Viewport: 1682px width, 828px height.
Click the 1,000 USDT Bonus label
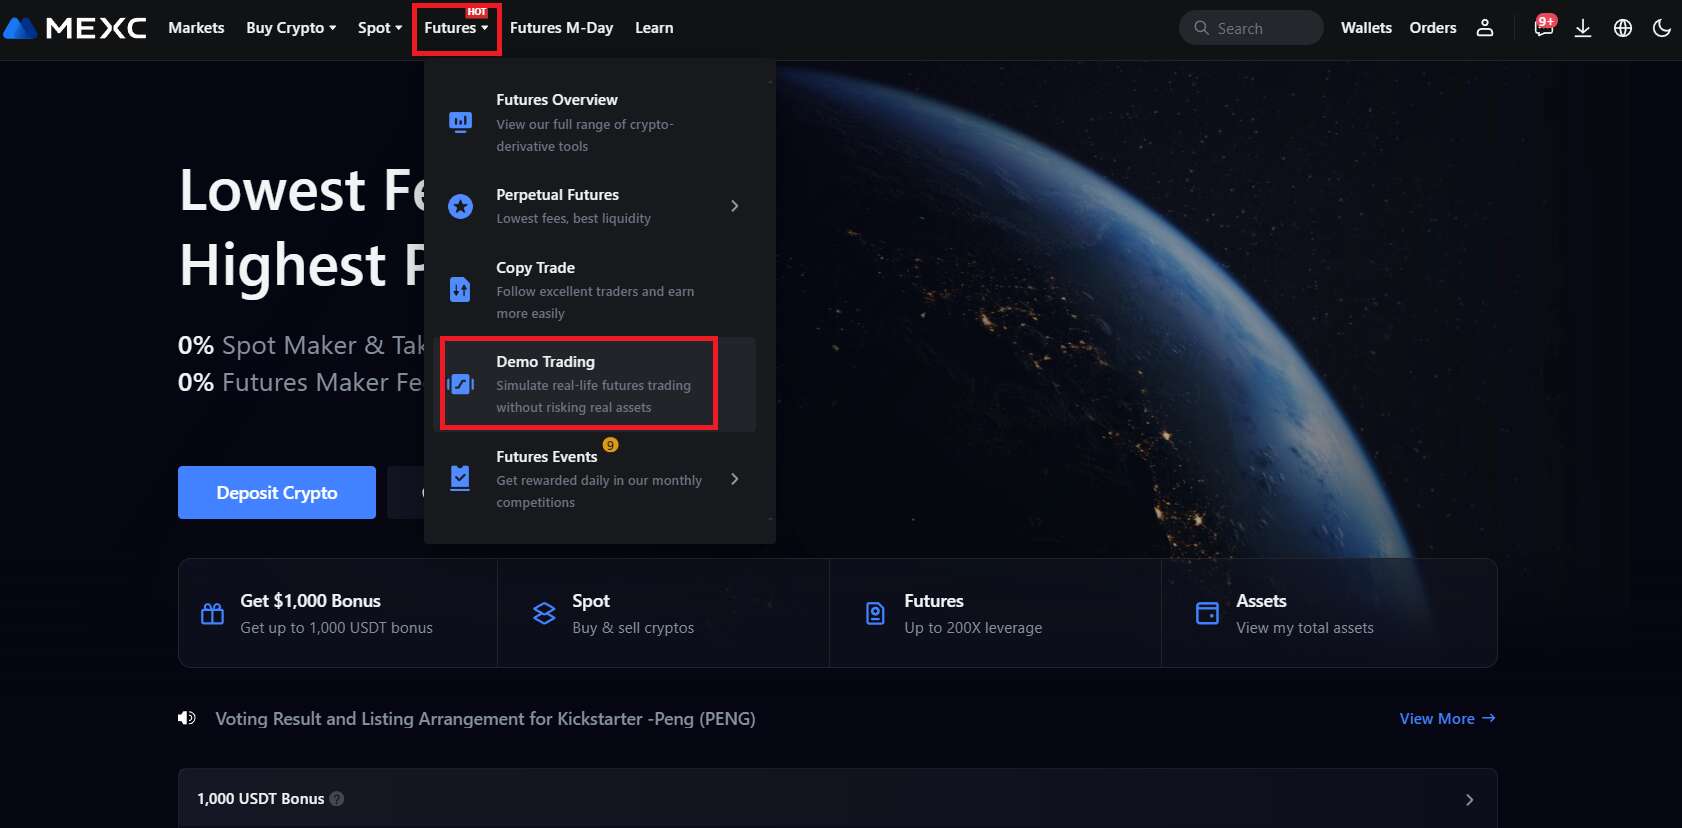click(x=260, y=798)
